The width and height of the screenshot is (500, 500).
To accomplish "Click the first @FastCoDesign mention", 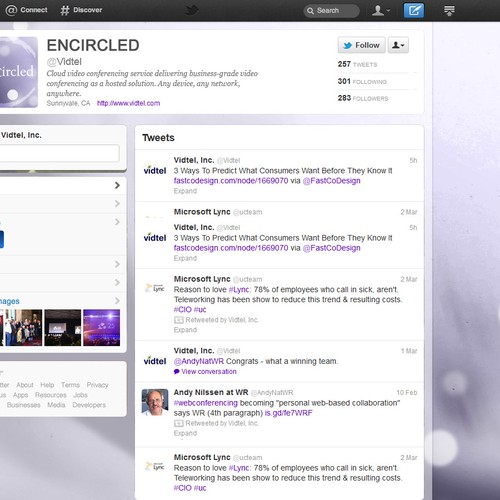I will click(331, 181).
